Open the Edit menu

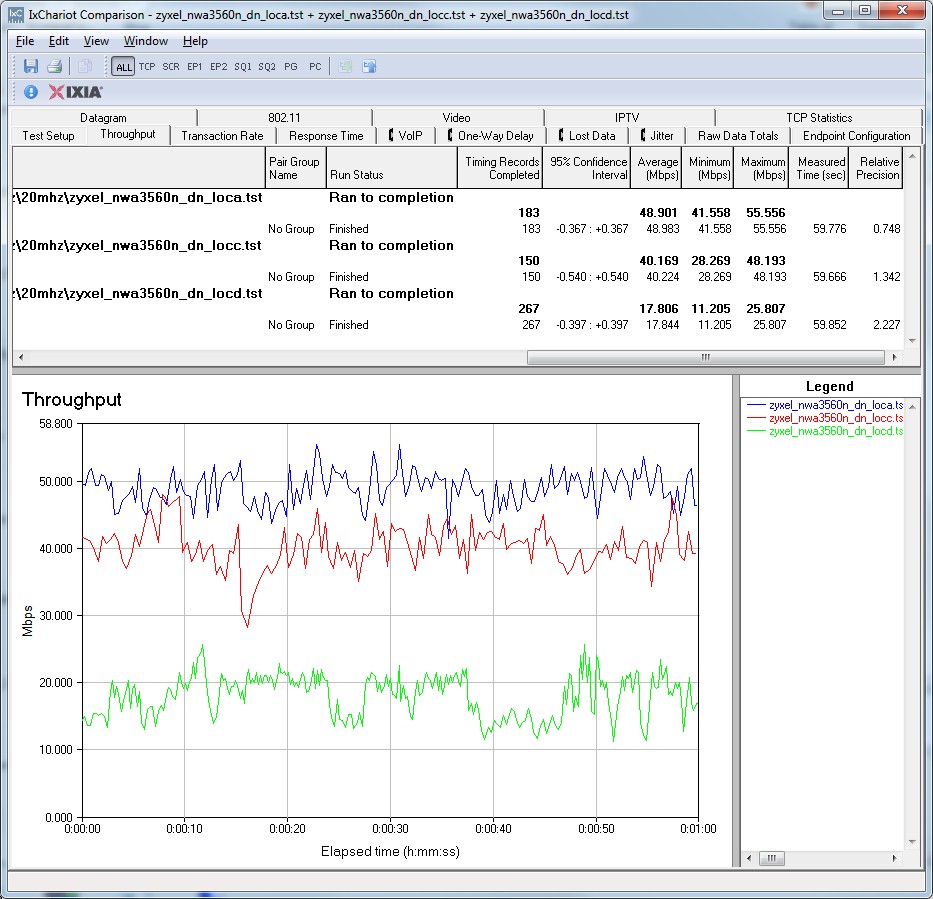coord(59,41)
